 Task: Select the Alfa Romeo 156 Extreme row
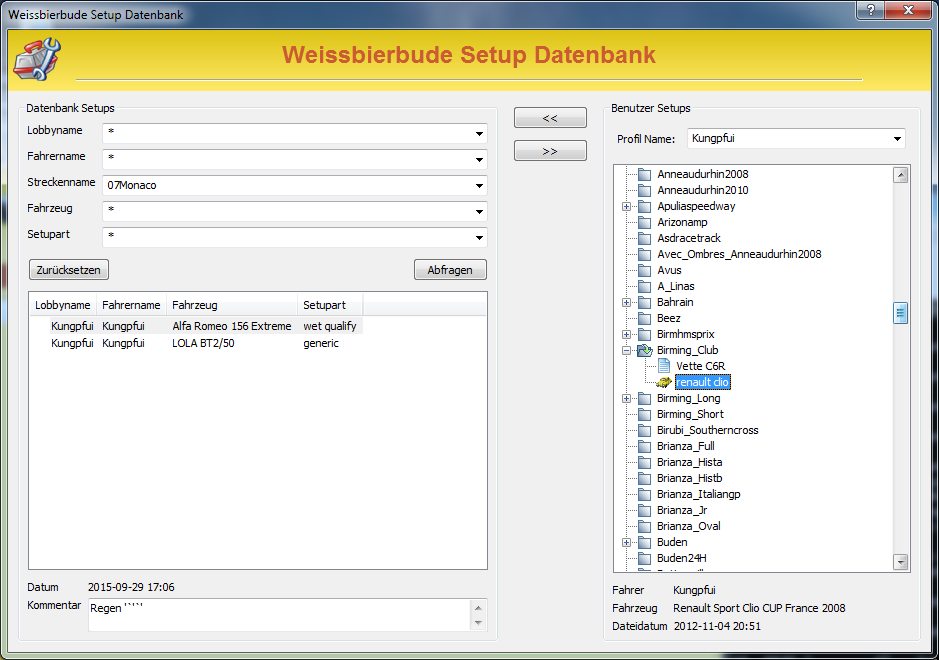click(x=231, y=326)
